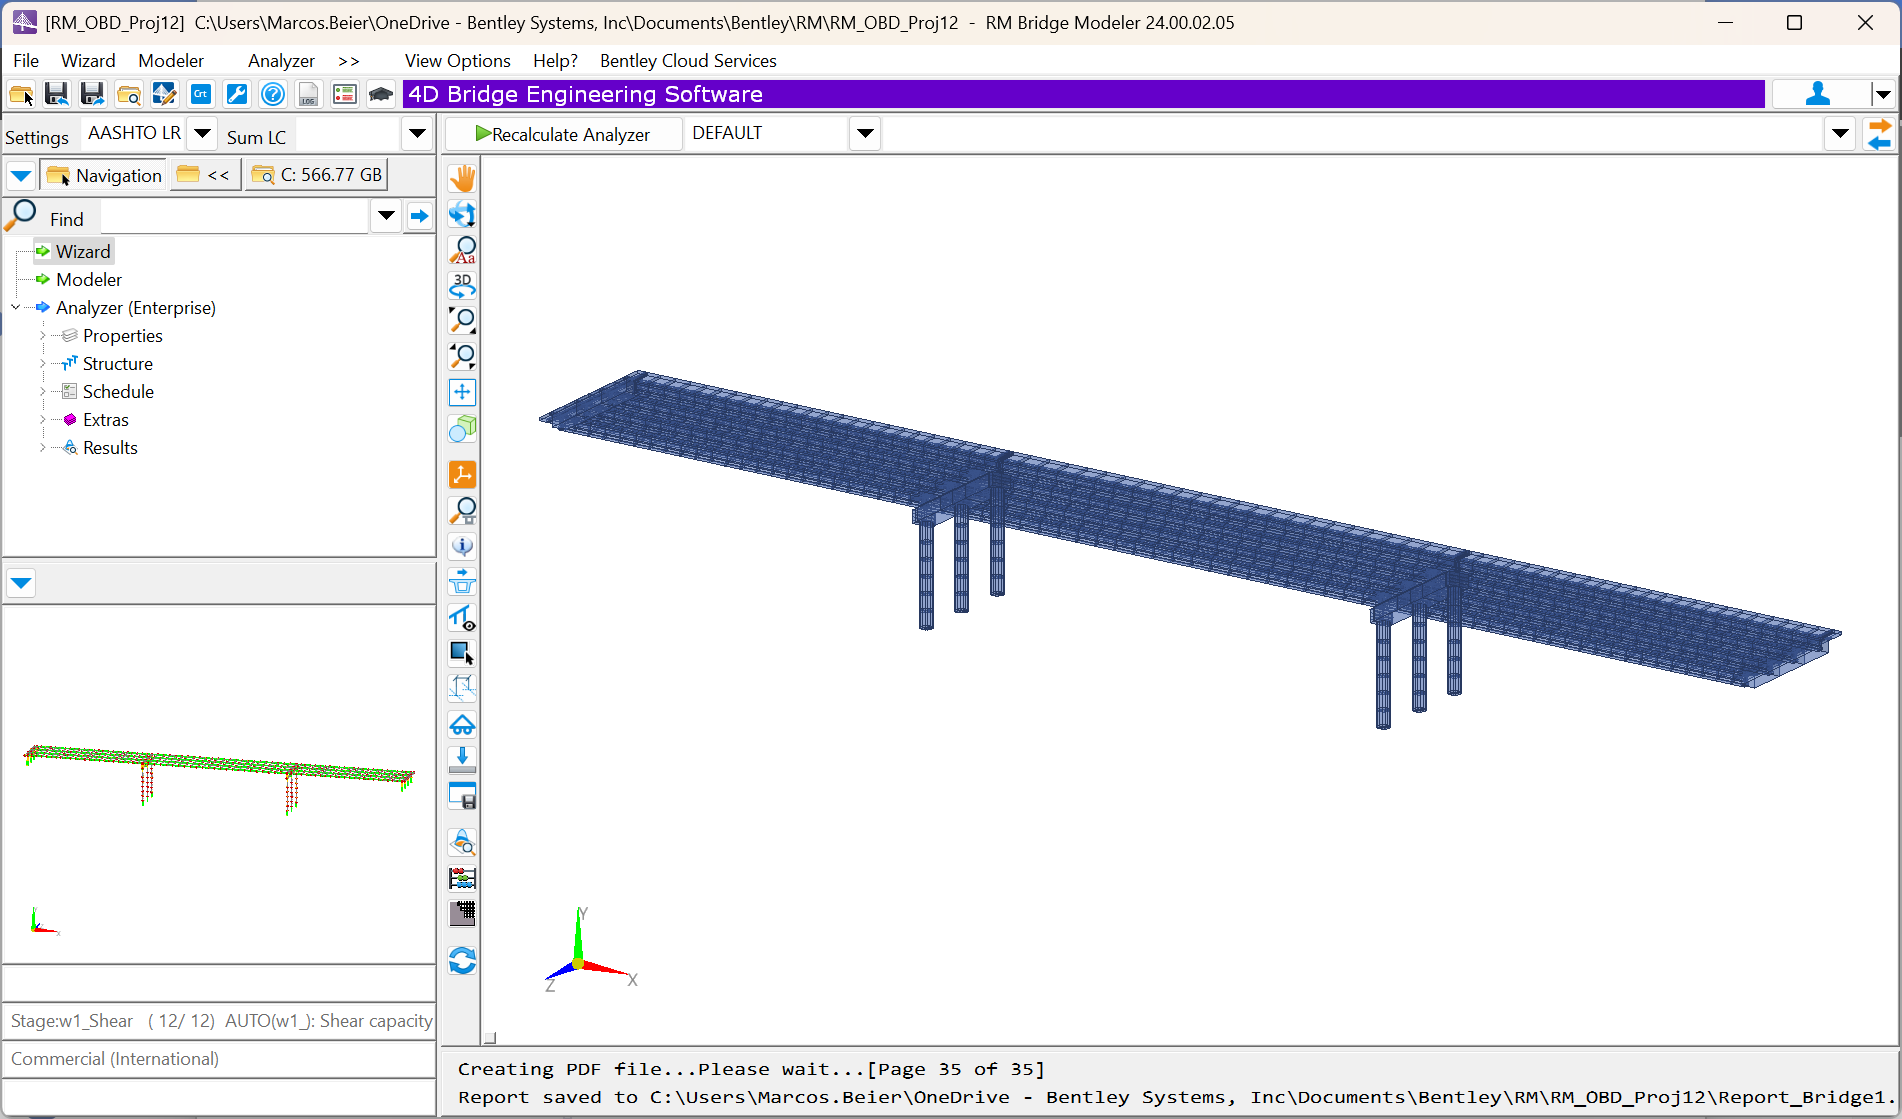
Task: Click the >> menu item
Action: pos(348,61)
